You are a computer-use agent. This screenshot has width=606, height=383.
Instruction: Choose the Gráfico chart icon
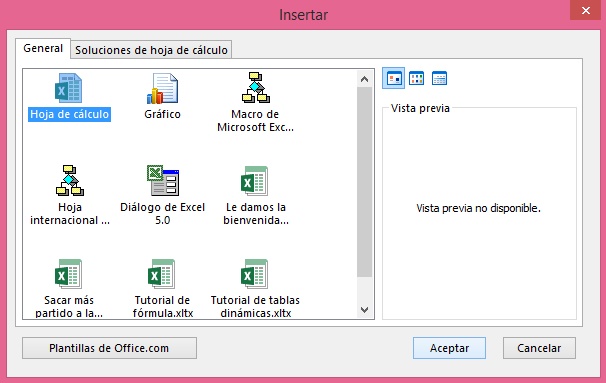point(162,89)
